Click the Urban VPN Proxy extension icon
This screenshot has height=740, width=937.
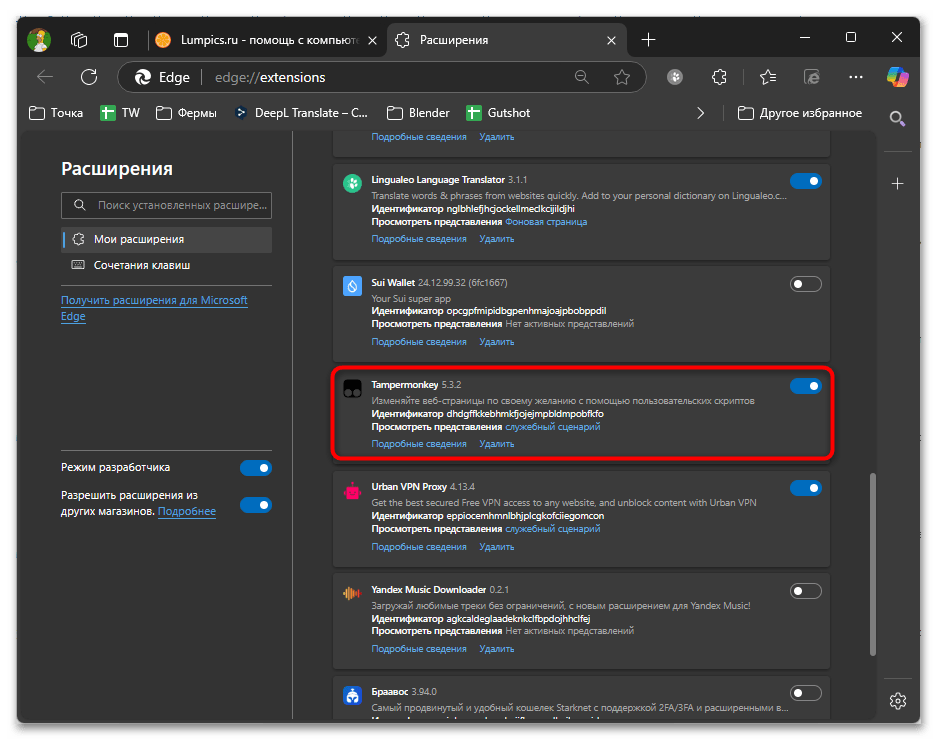point(353,491)
